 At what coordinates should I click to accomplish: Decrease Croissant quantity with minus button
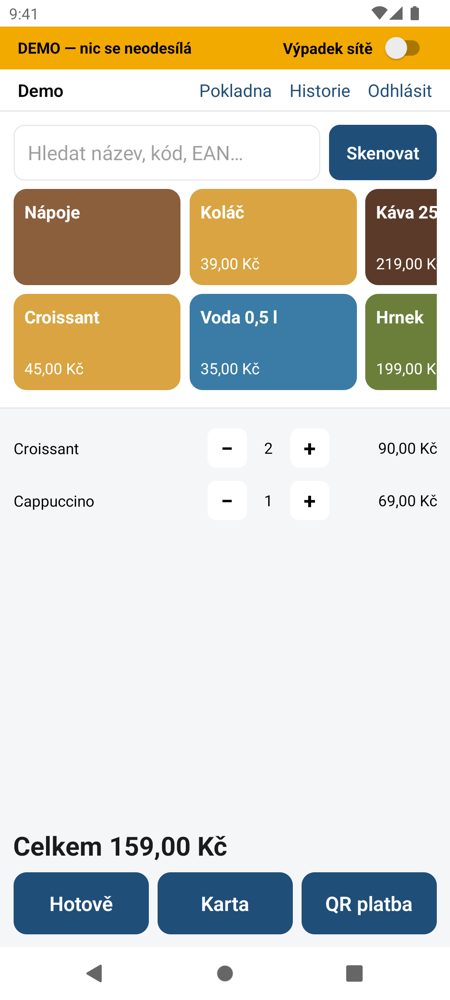(x=227, y=448)
